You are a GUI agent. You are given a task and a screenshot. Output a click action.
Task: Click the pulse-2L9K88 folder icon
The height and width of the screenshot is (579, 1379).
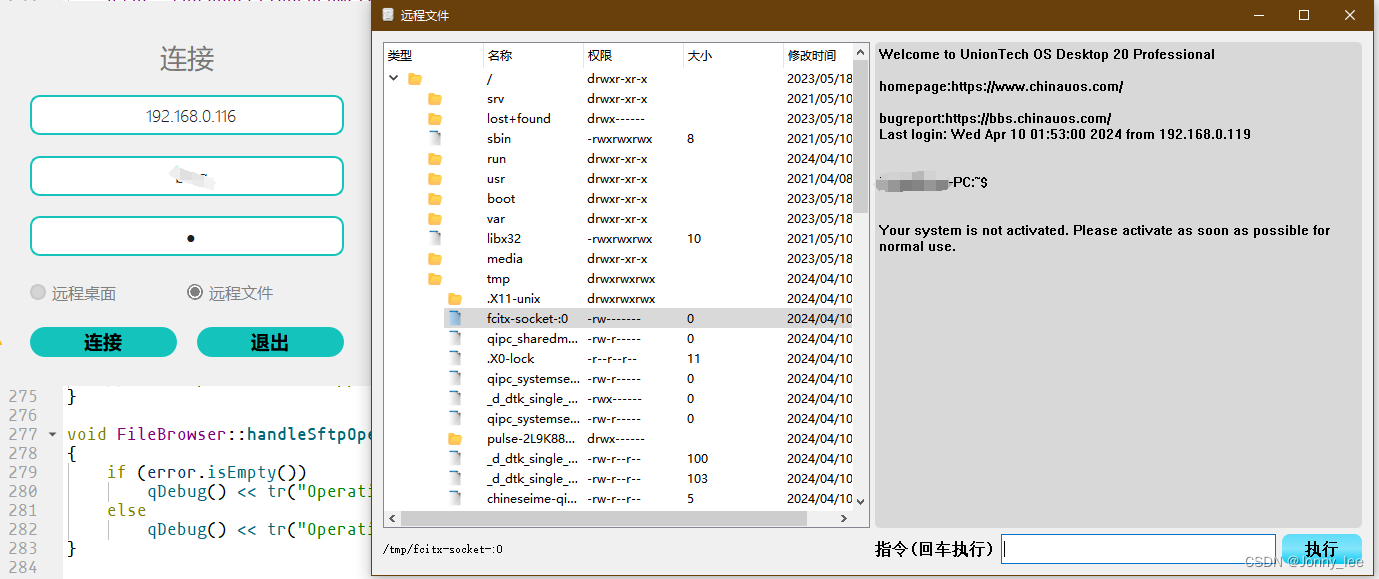pyautogui.click(x=454, y=438)
